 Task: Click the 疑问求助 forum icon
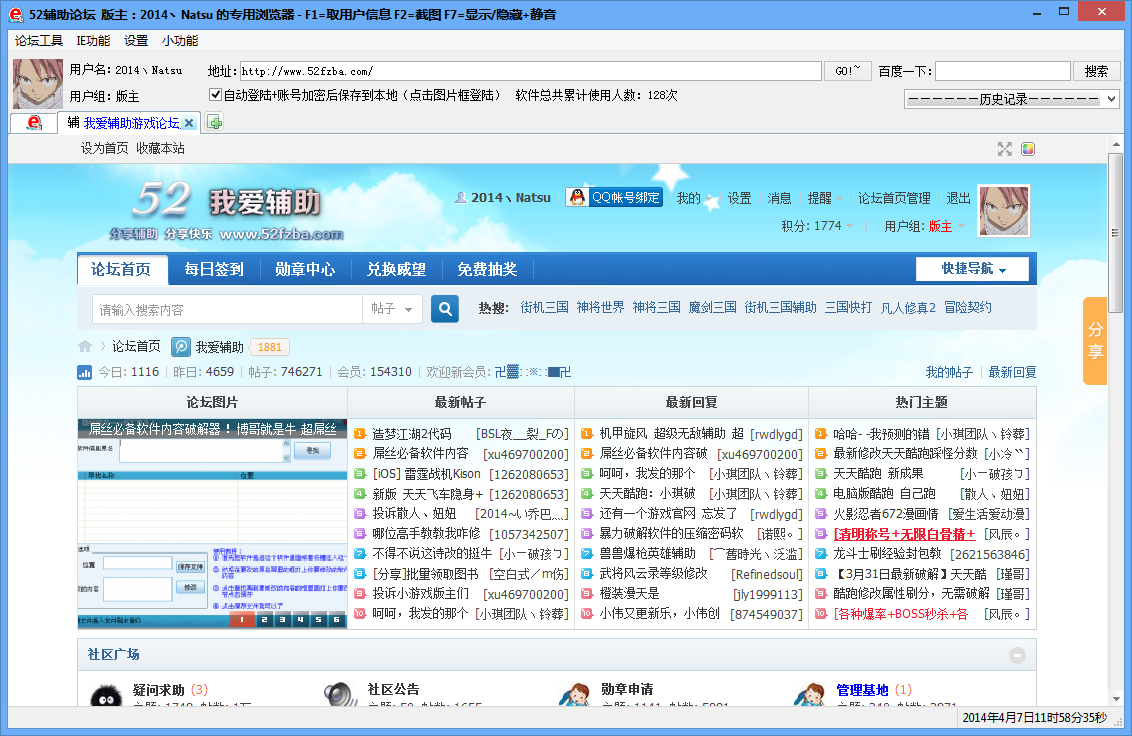point(106,696)
